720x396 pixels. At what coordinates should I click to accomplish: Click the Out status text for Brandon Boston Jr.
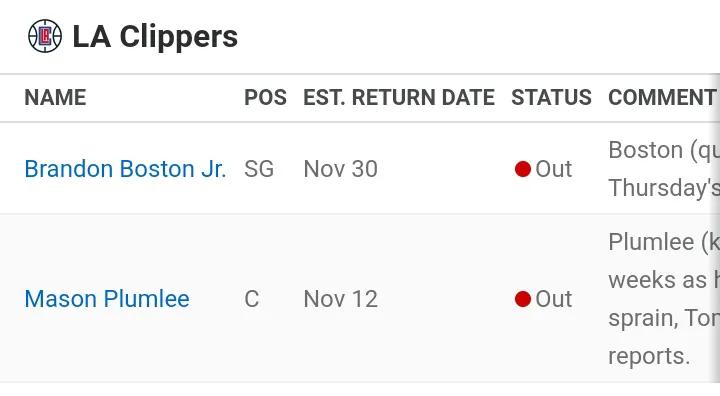(x=554, y=169)
